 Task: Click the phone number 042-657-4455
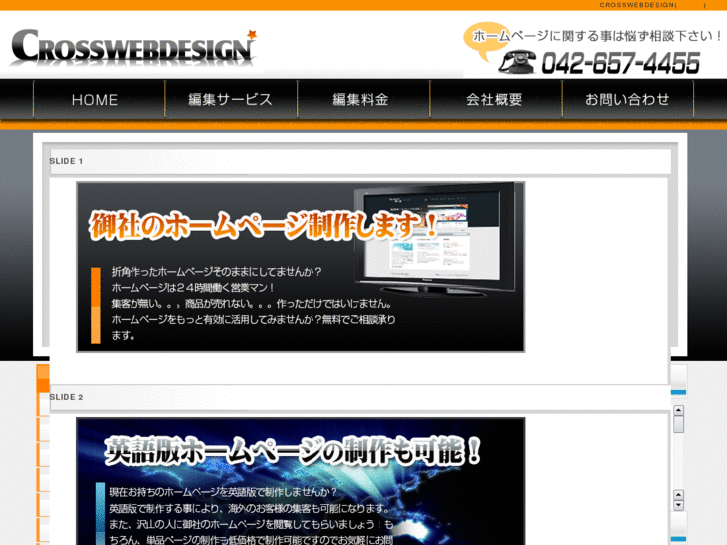[620, 63]
